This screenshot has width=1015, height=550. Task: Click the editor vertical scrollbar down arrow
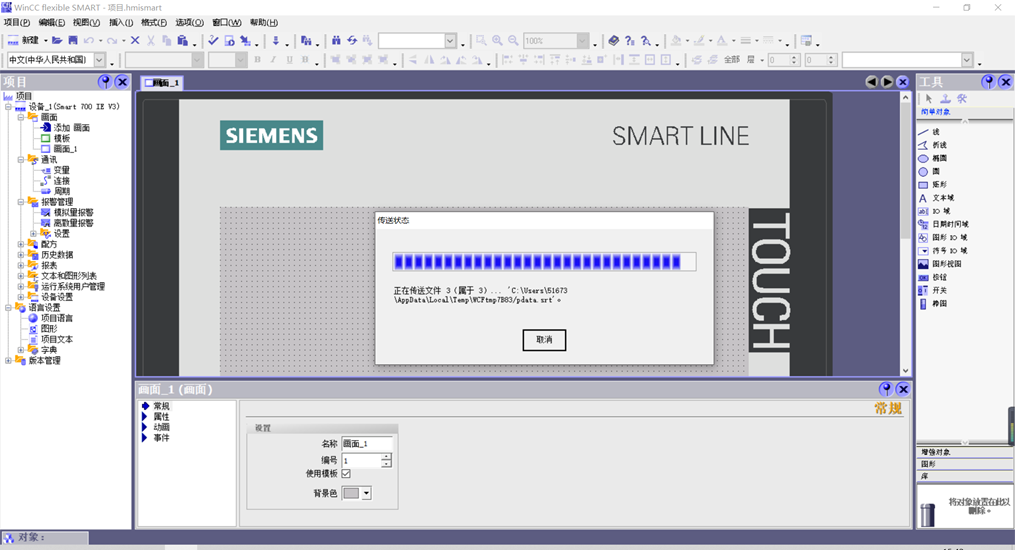906,371
